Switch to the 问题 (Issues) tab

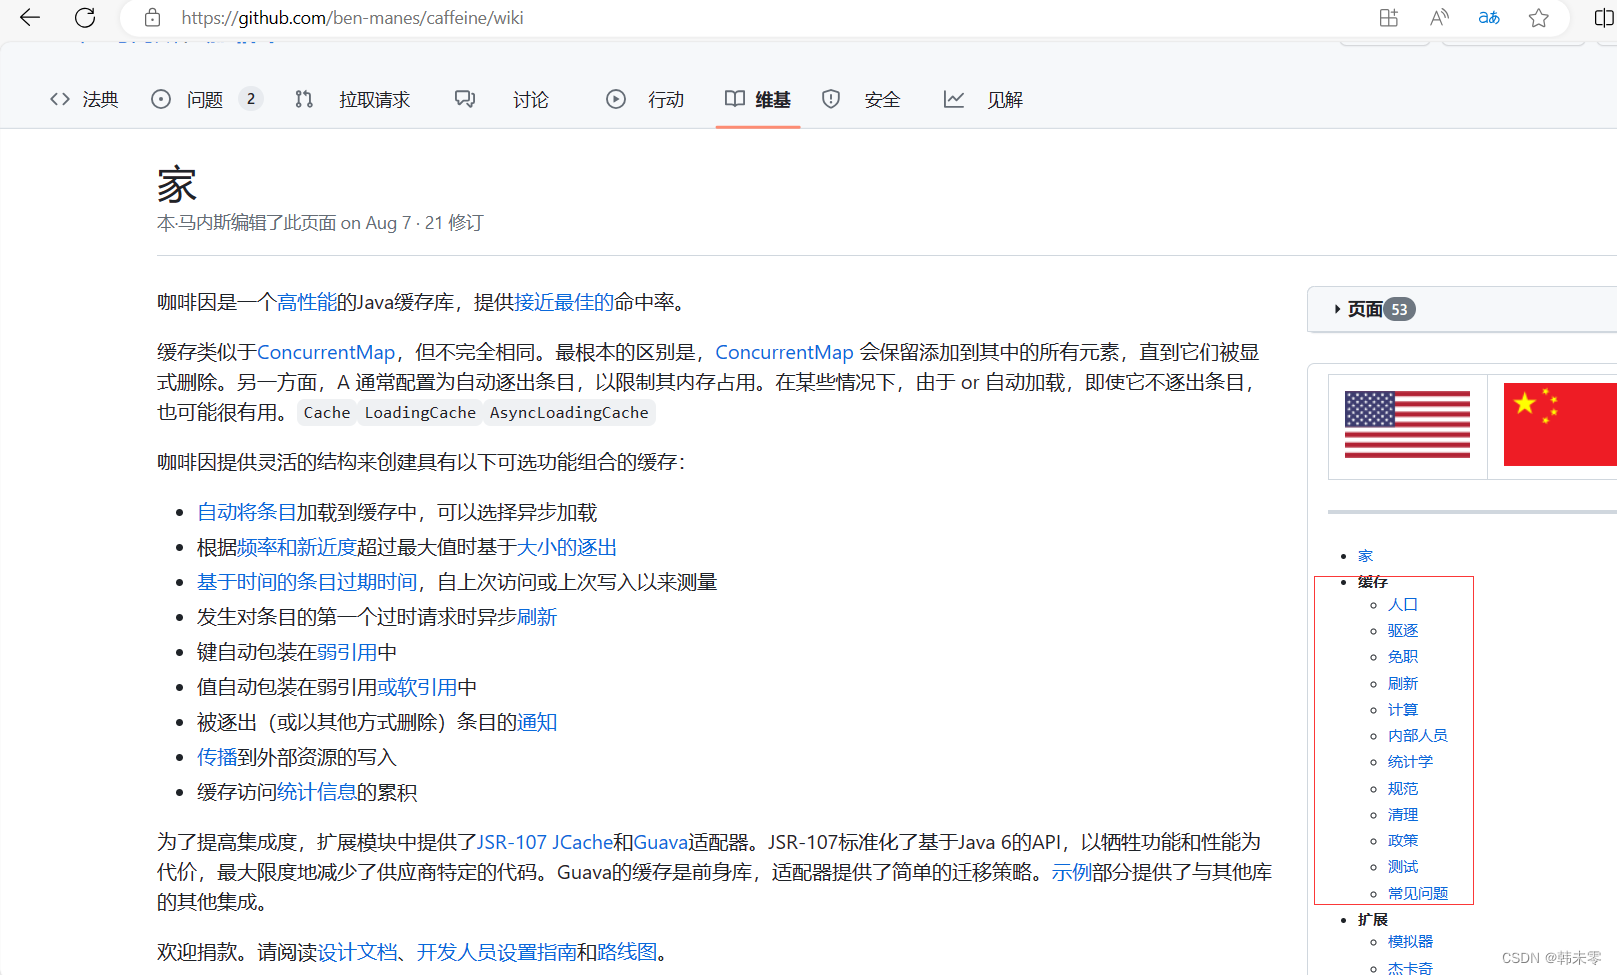coord(204,99)
